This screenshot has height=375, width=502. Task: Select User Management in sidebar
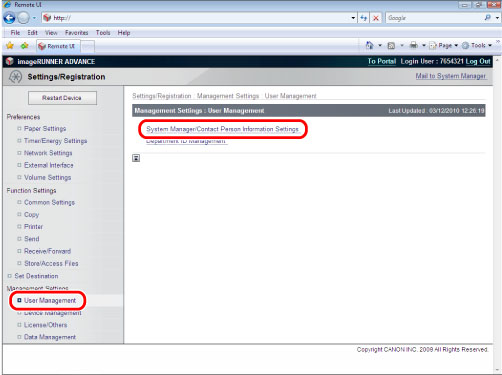[50, 300]
